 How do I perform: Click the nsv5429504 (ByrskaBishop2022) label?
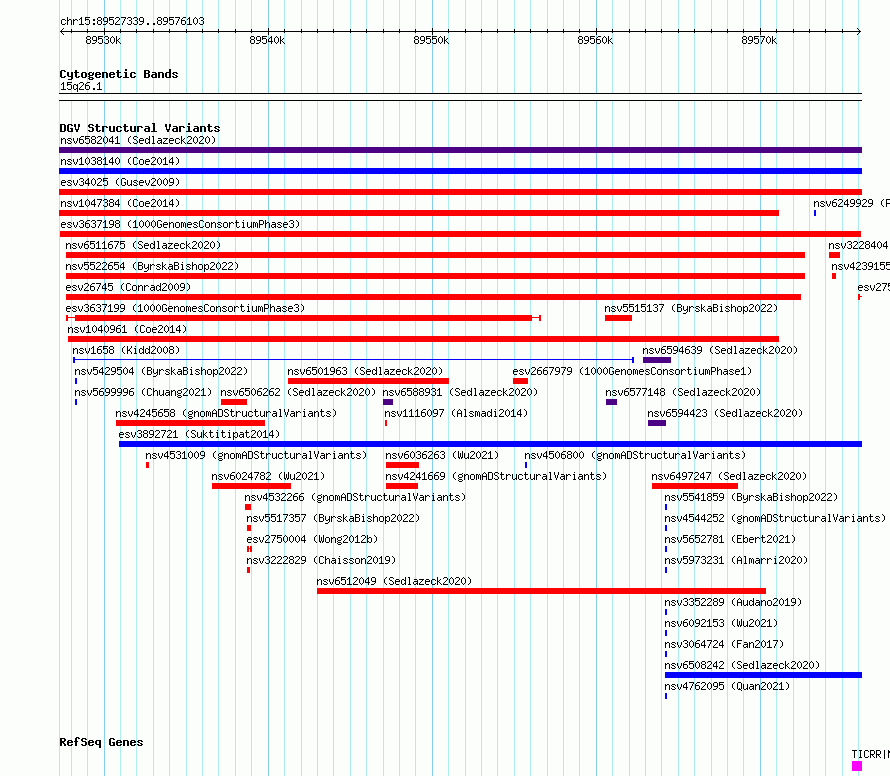click(x=161, y=371)
